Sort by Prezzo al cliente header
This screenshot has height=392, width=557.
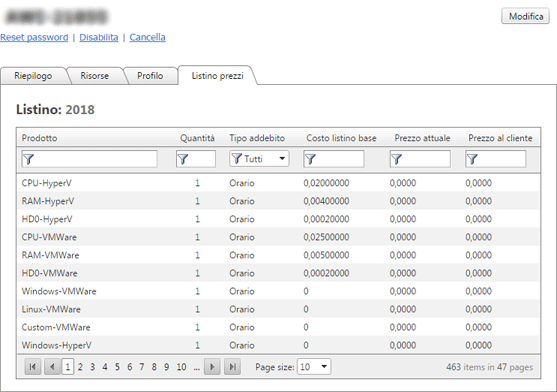[500, 138]
